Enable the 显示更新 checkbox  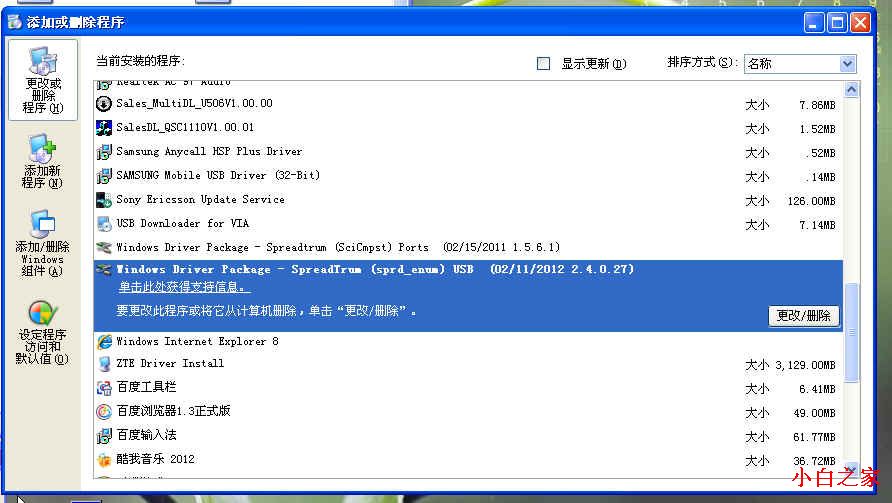point(543,63)
